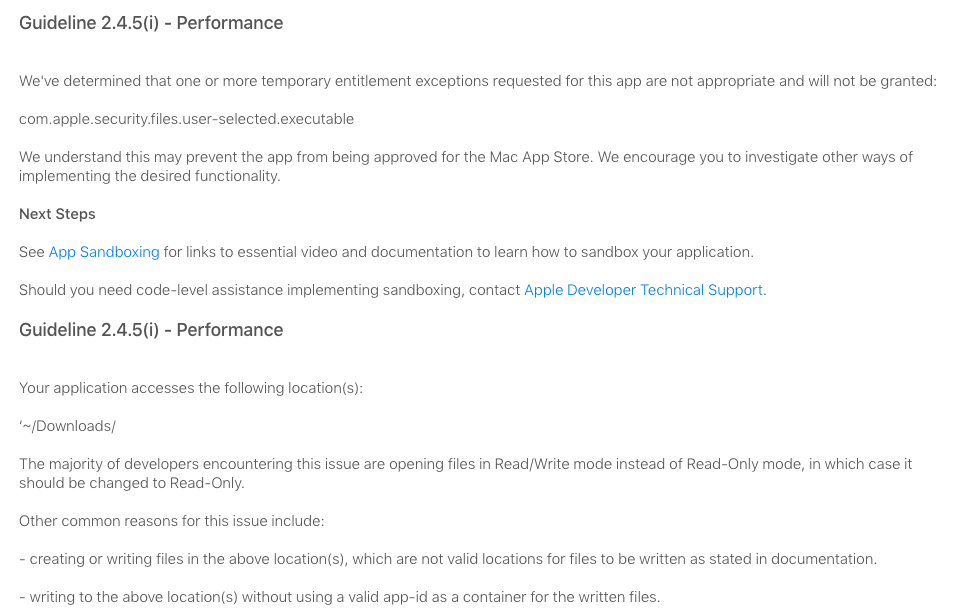Viewport: 956px width, 614px height.
Task: Click "implementing the desired functionality" text
Action: coord(149,176)
